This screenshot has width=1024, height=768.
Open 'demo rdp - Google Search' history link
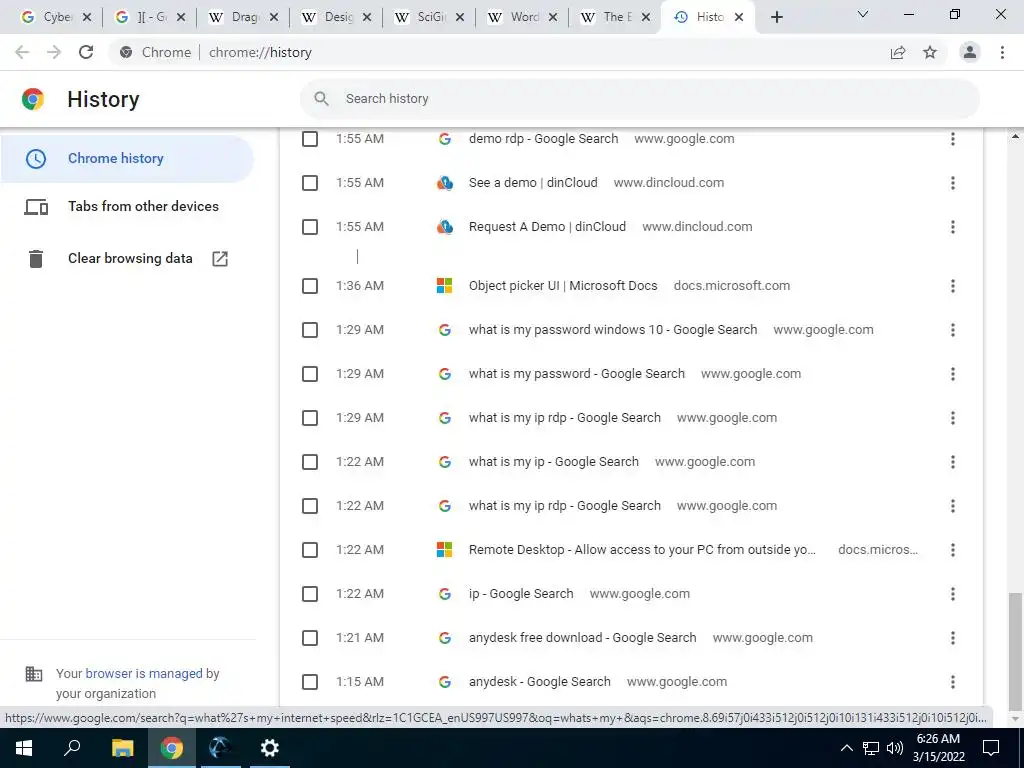tap(543, 139)
